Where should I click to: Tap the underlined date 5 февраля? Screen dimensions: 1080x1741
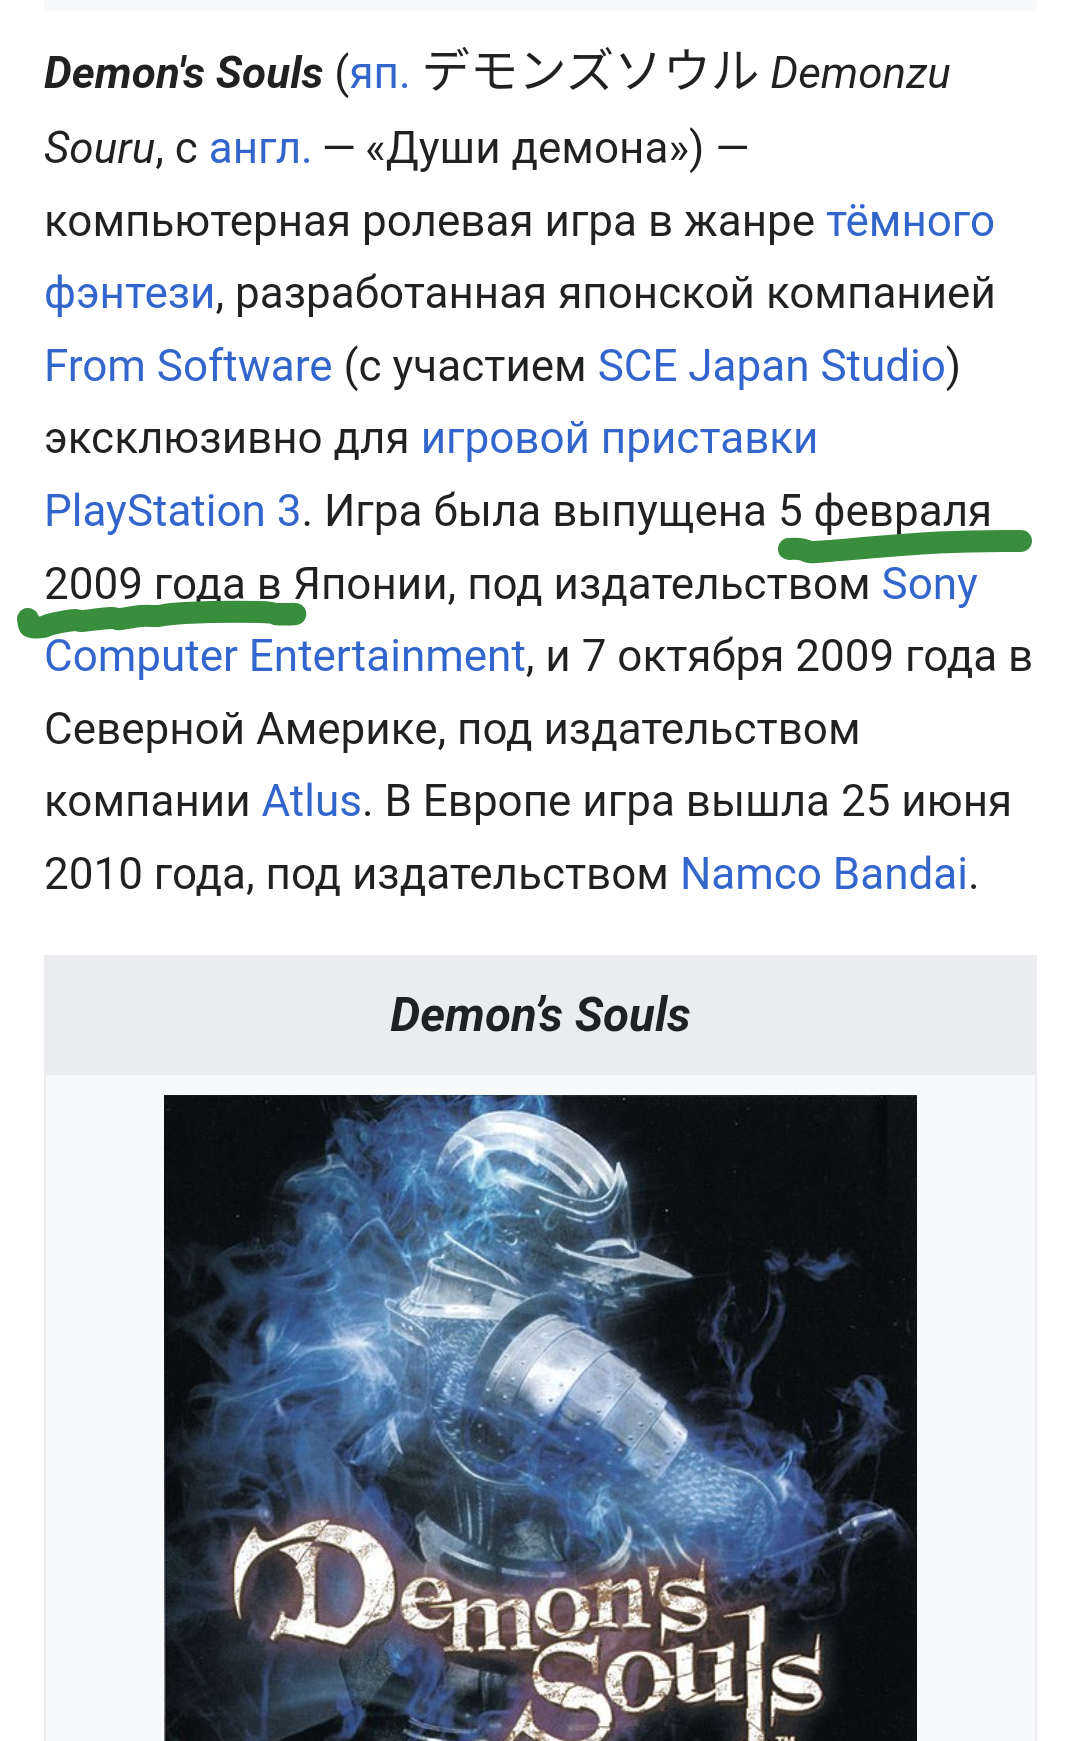coord(885,511)
